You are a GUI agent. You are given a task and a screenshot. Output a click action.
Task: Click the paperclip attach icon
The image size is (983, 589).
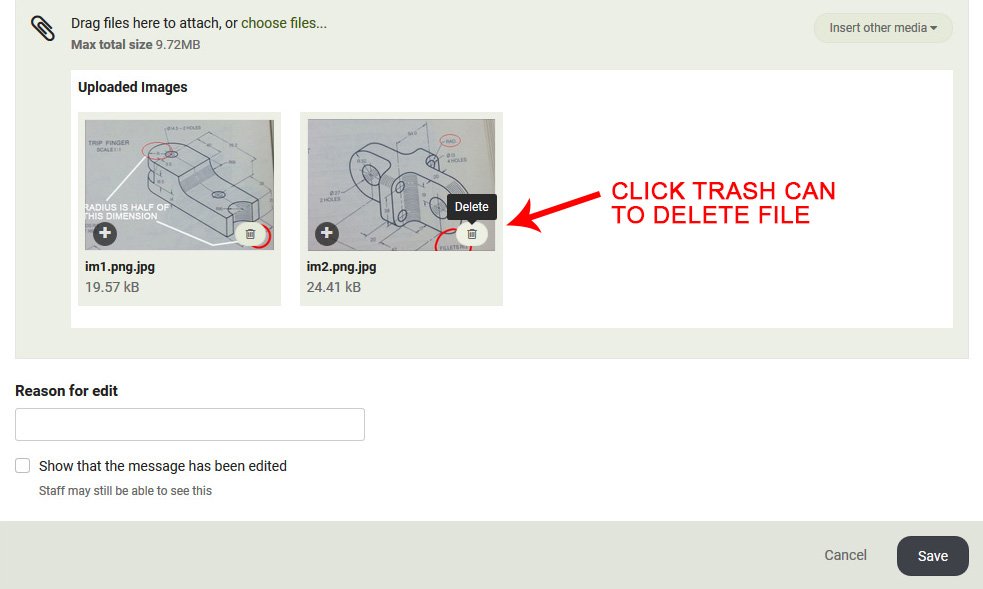point(43,28)
